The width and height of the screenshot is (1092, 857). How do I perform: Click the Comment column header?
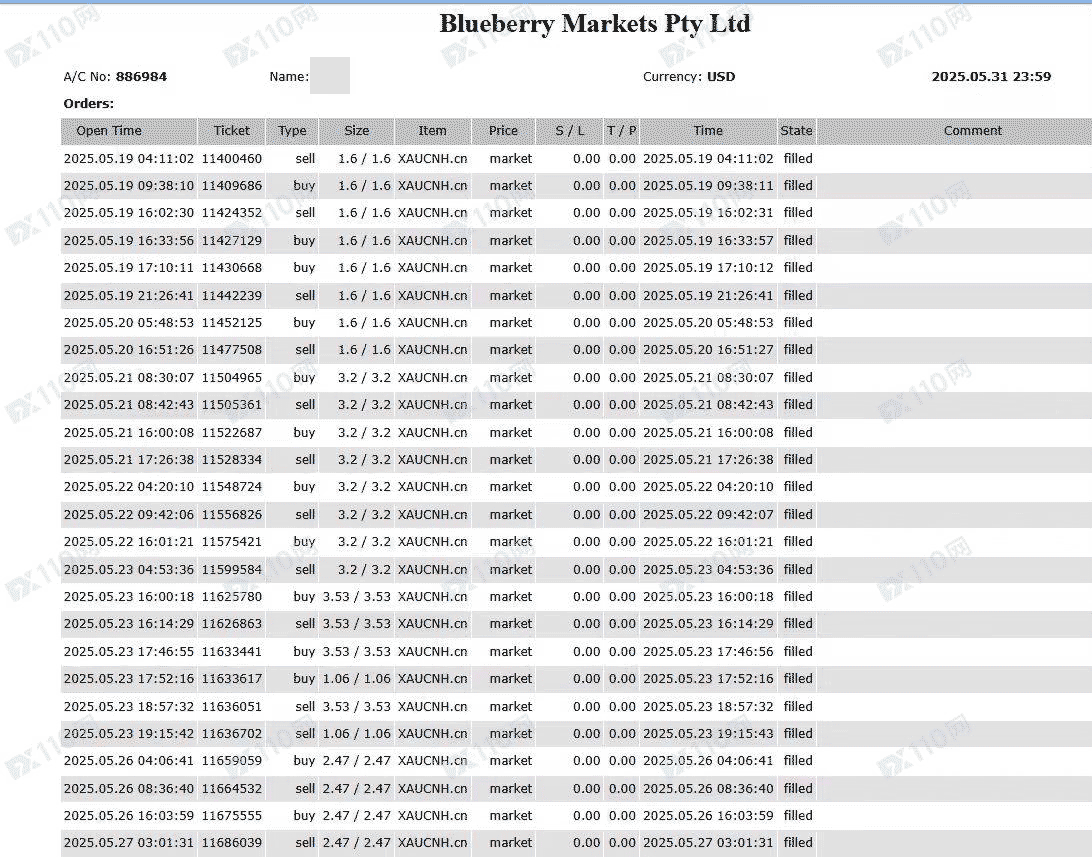pos(972,131)
